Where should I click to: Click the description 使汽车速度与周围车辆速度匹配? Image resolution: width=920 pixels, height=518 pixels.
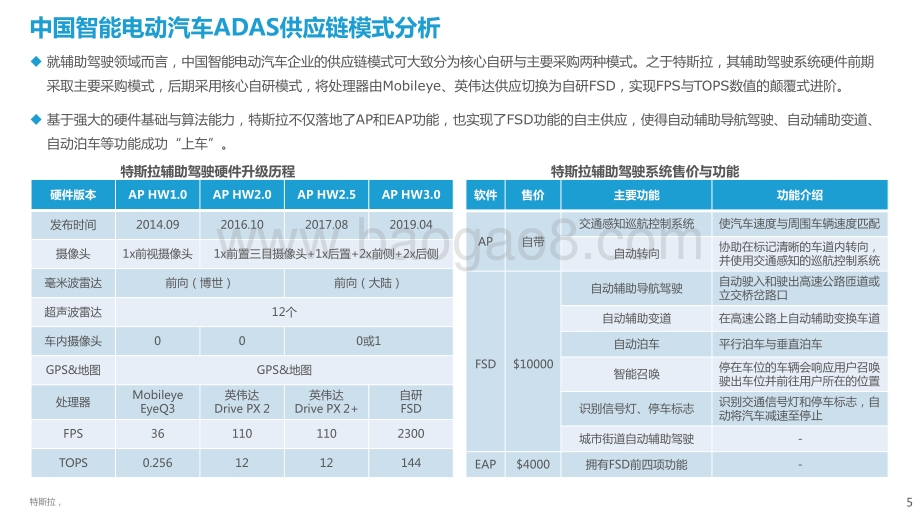point(799,224)
